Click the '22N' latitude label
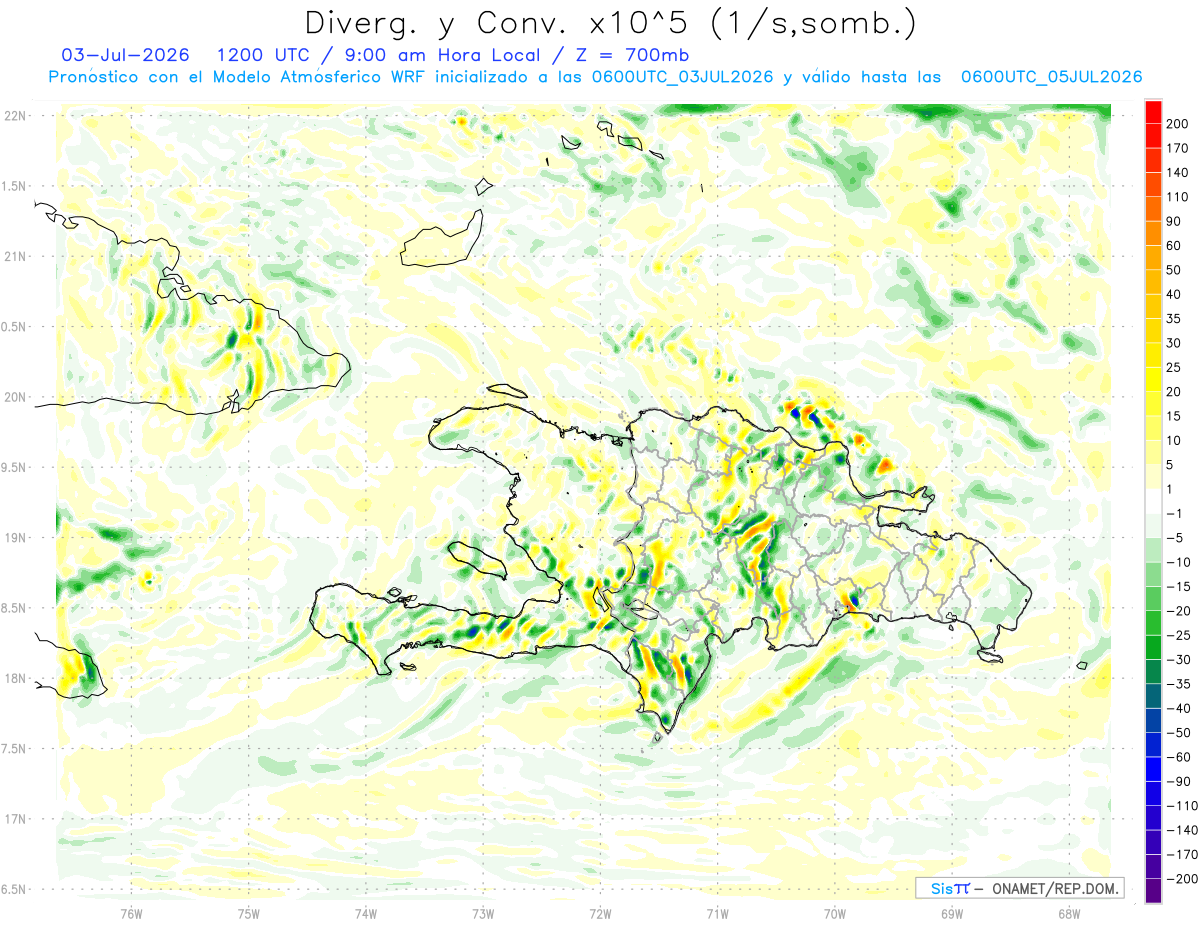Screen dimensions: 1200x927 (x=14, y=115)
